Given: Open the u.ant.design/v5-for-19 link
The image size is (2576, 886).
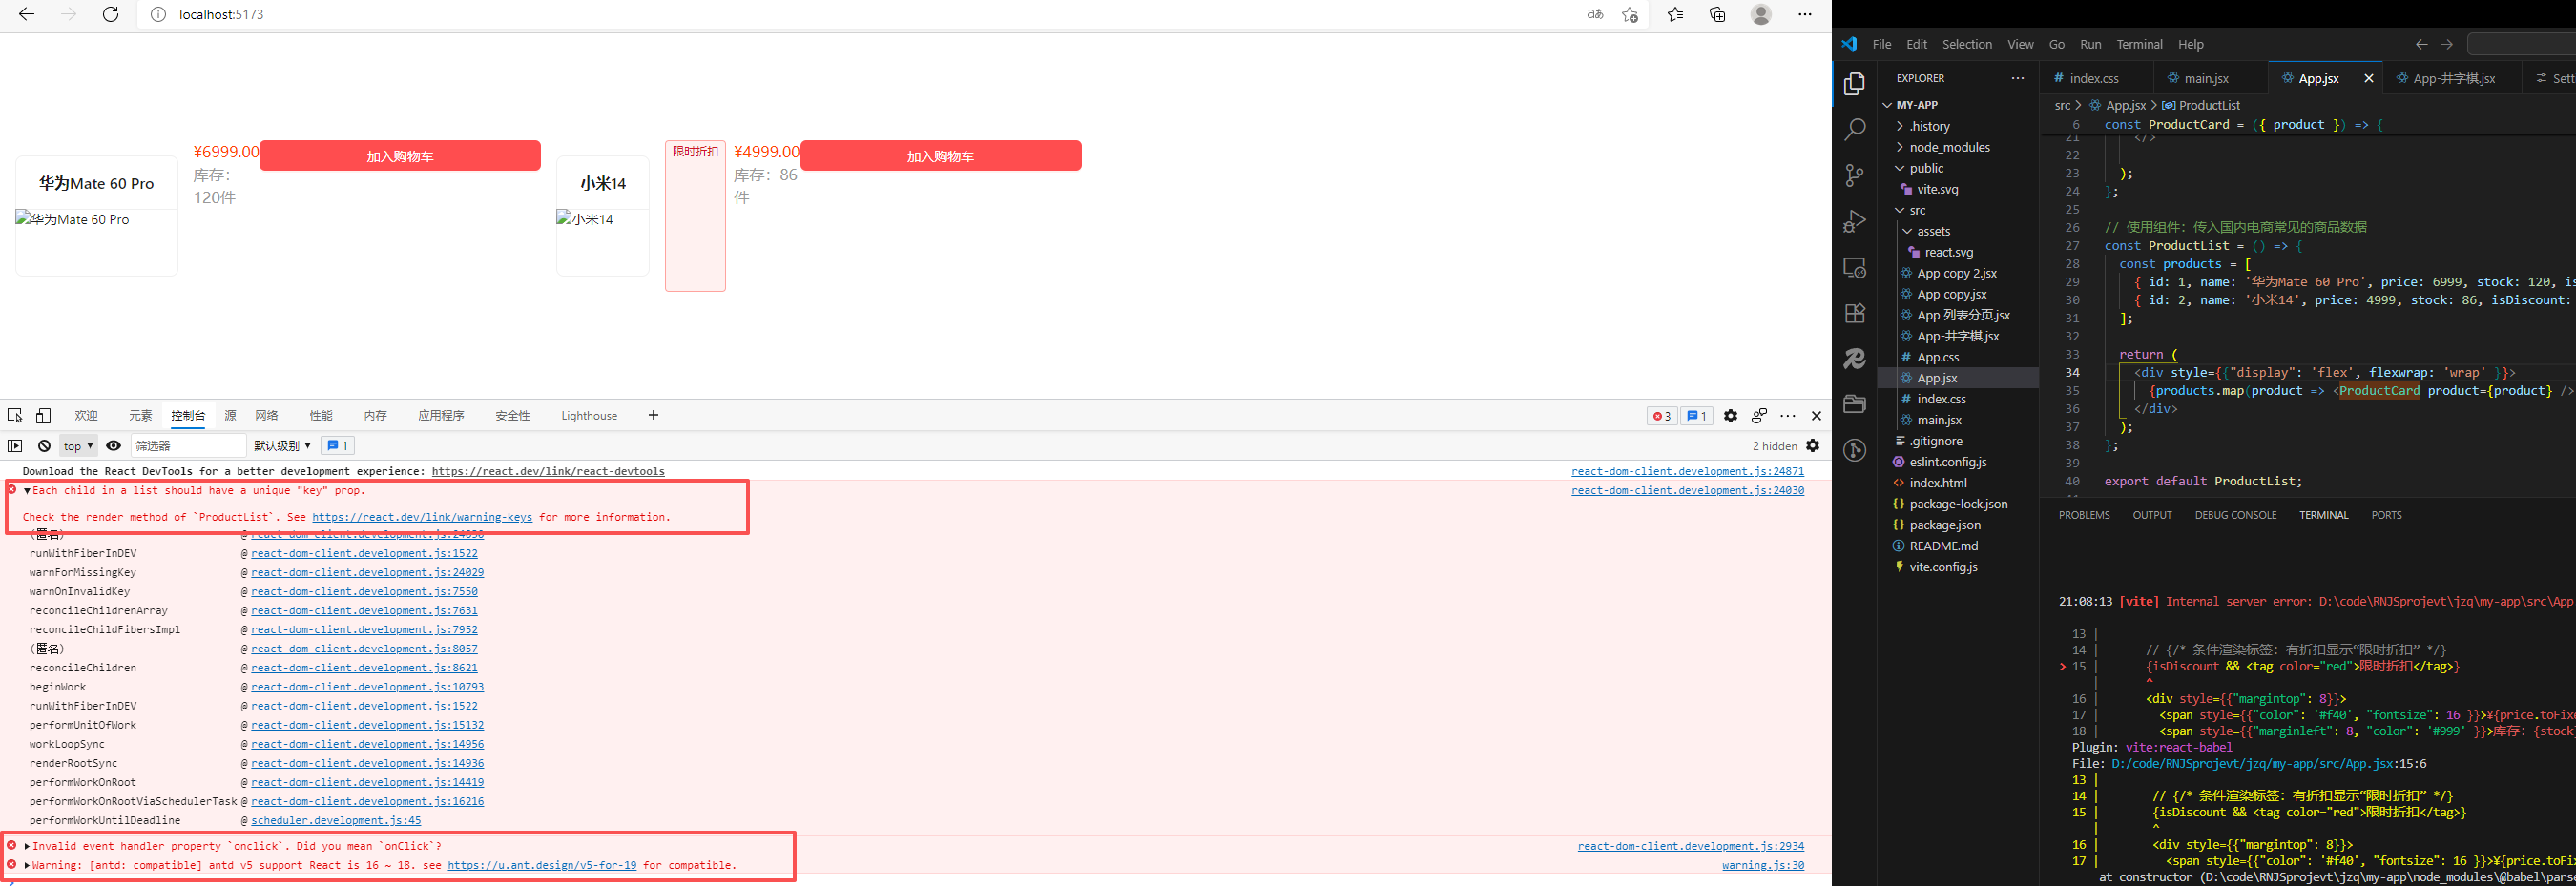Looking at the screenshot, I should pos(542,865).
